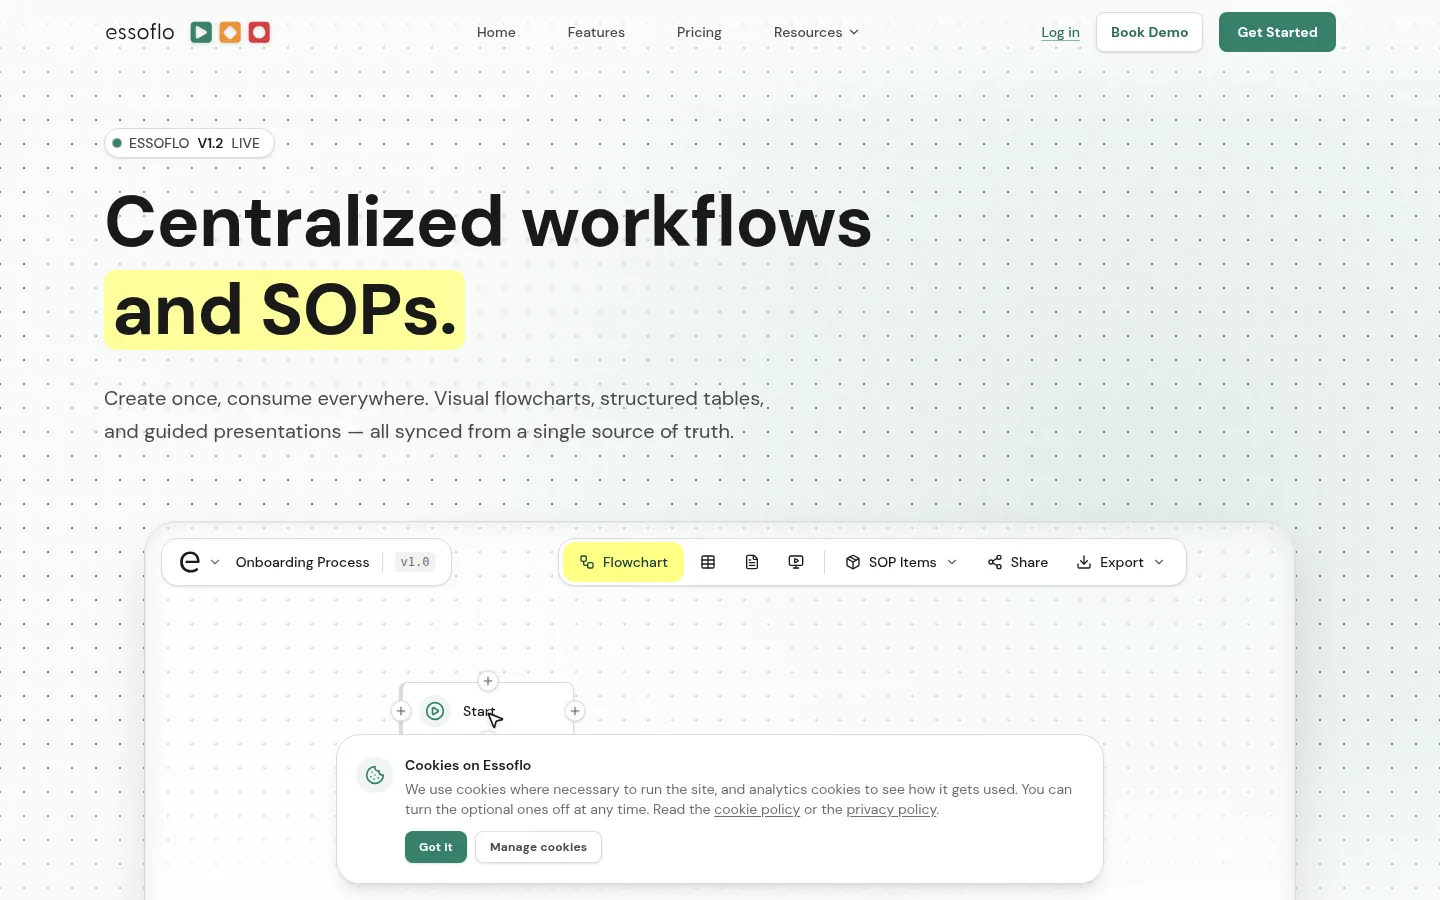
Task: Click the ESSOFLO V1.2 LIVE badge
Action: 189,143
